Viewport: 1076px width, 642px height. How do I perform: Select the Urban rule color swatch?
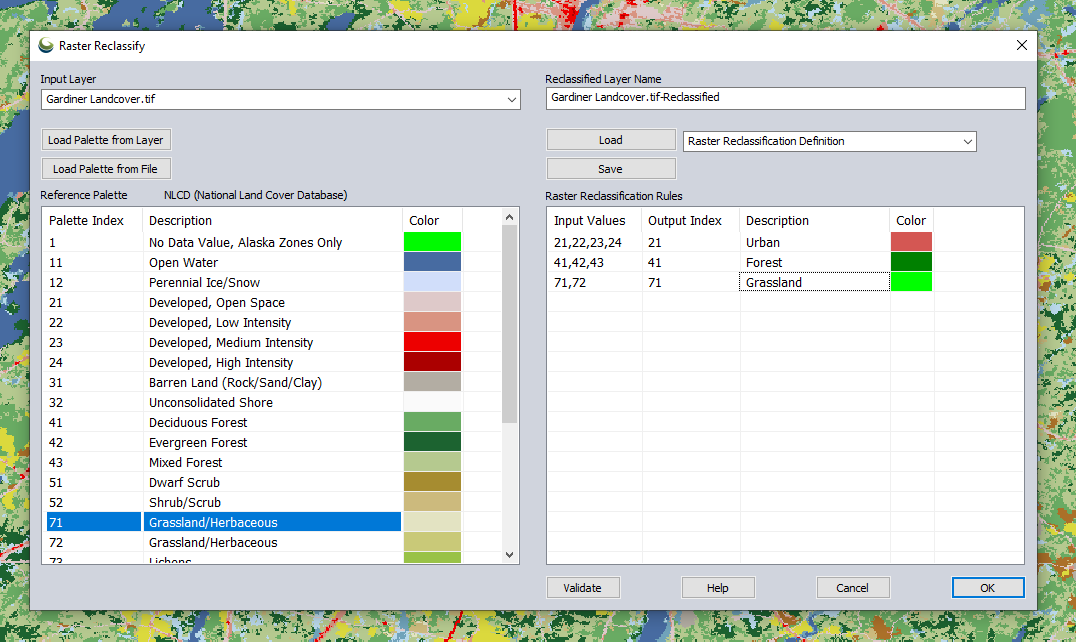(x=911, y=241)
